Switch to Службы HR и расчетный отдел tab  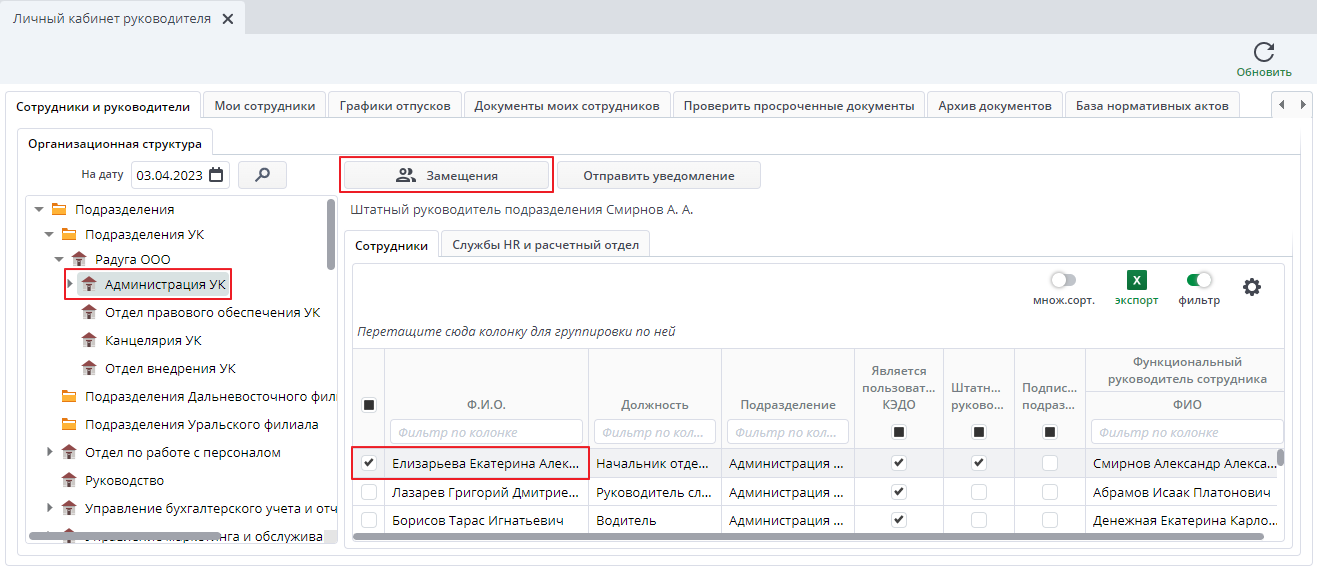(545, 244)
